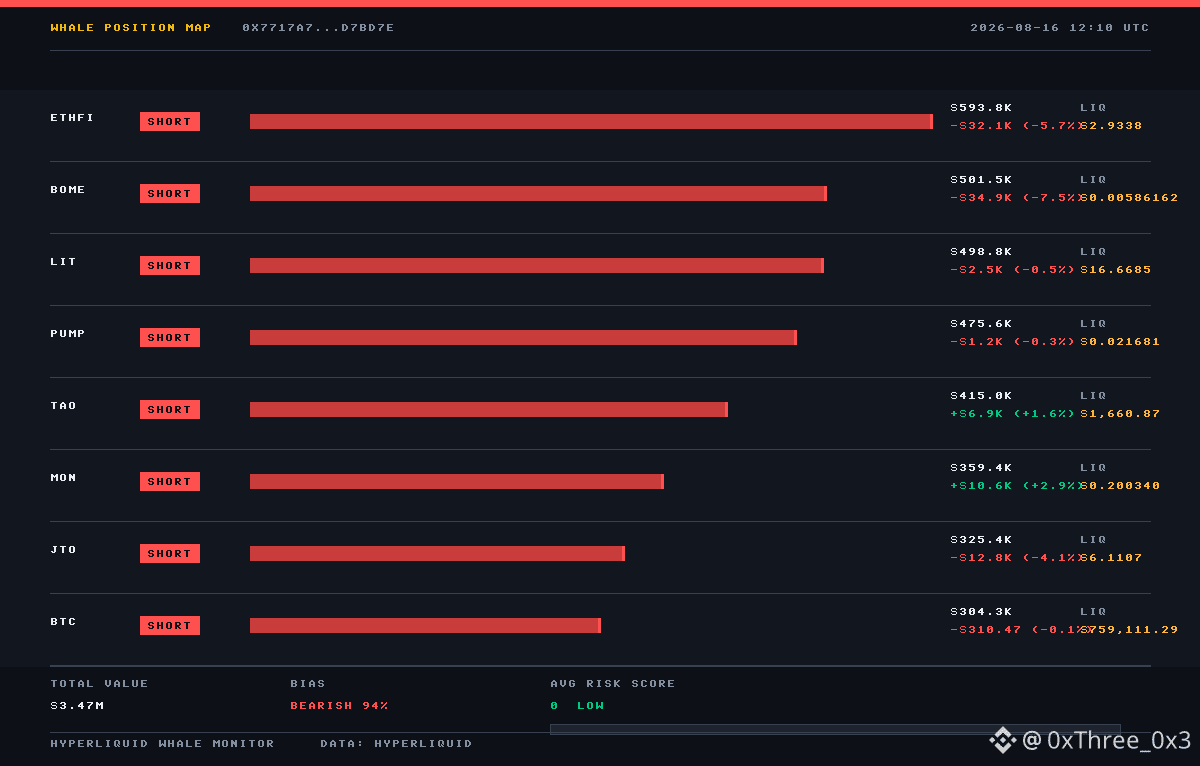Click the BEARISH 94% bias value
The height and width of the screenshot is (766, 1200).
click(339, 706)
